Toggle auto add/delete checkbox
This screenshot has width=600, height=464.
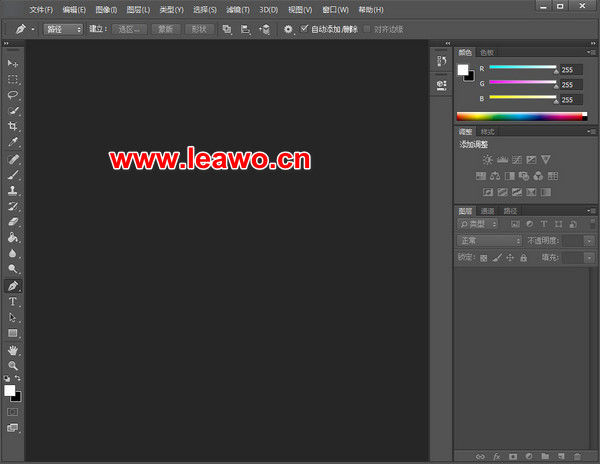(x=304, y=29)
